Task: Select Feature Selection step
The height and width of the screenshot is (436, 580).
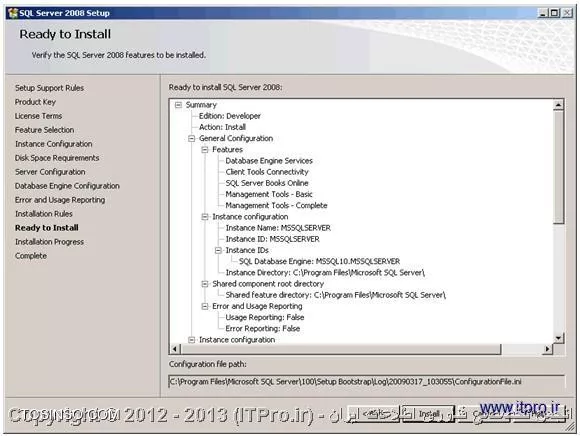Action: 44,130
